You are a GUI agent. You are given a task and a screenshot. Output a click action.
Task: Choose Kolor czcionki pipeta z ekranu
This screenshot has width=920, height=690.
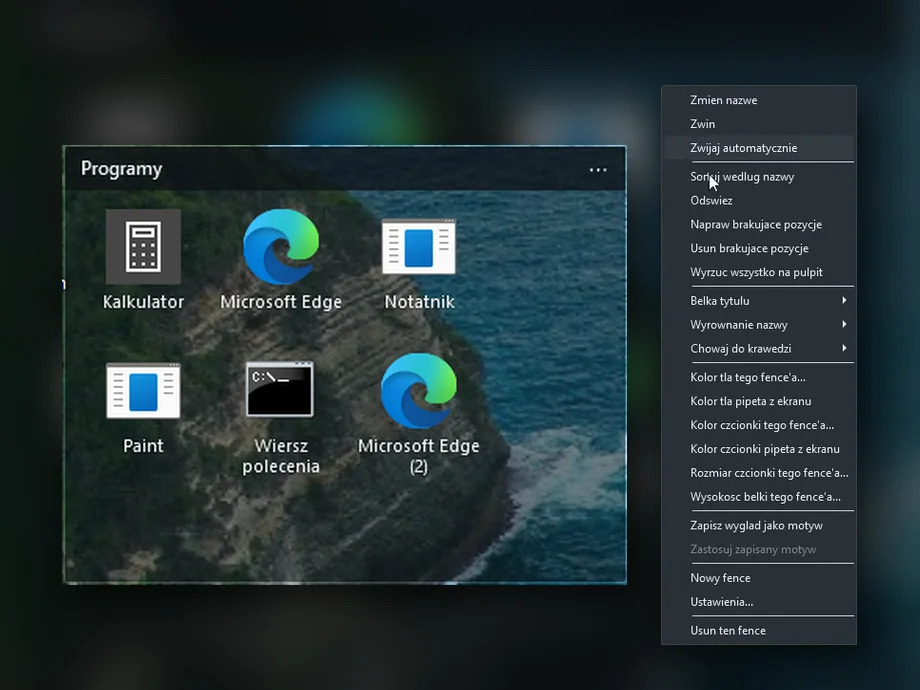click(x=759, y=449)
